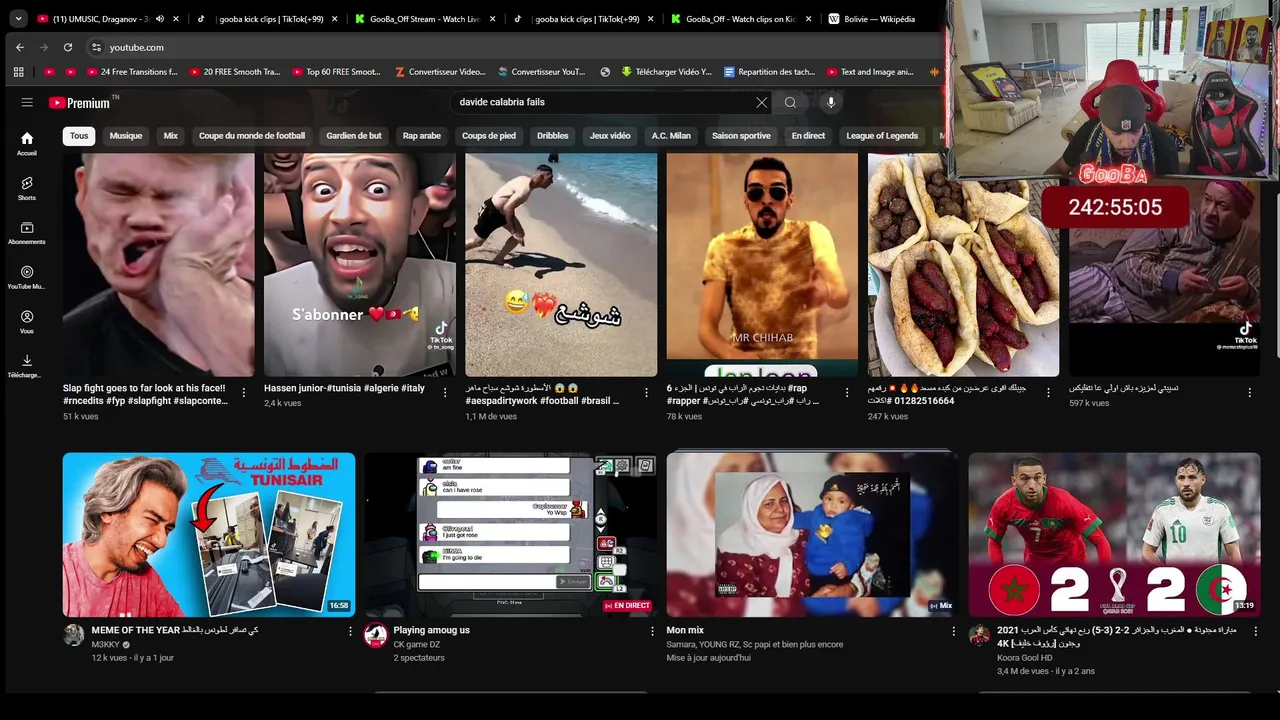Open the Vous section in sidebar
This screenshot has height=720, width=1280.
(x=27, y=321)
